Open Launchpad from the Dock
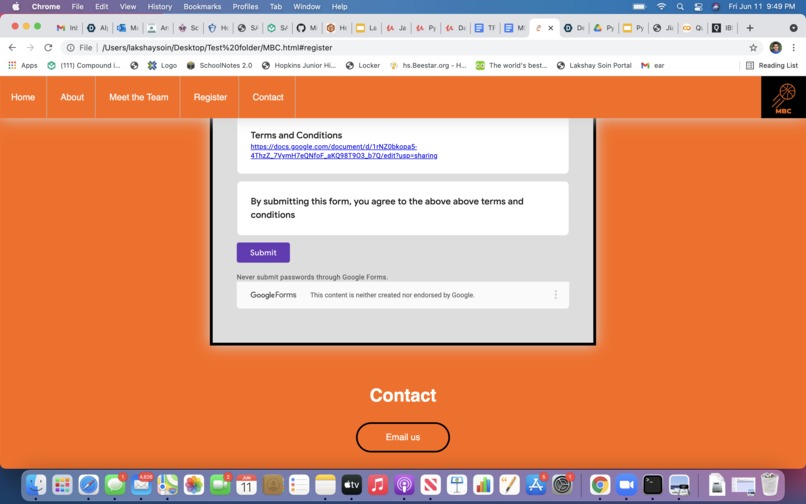This screenshot has width=806, height=504. coord(62,484)
